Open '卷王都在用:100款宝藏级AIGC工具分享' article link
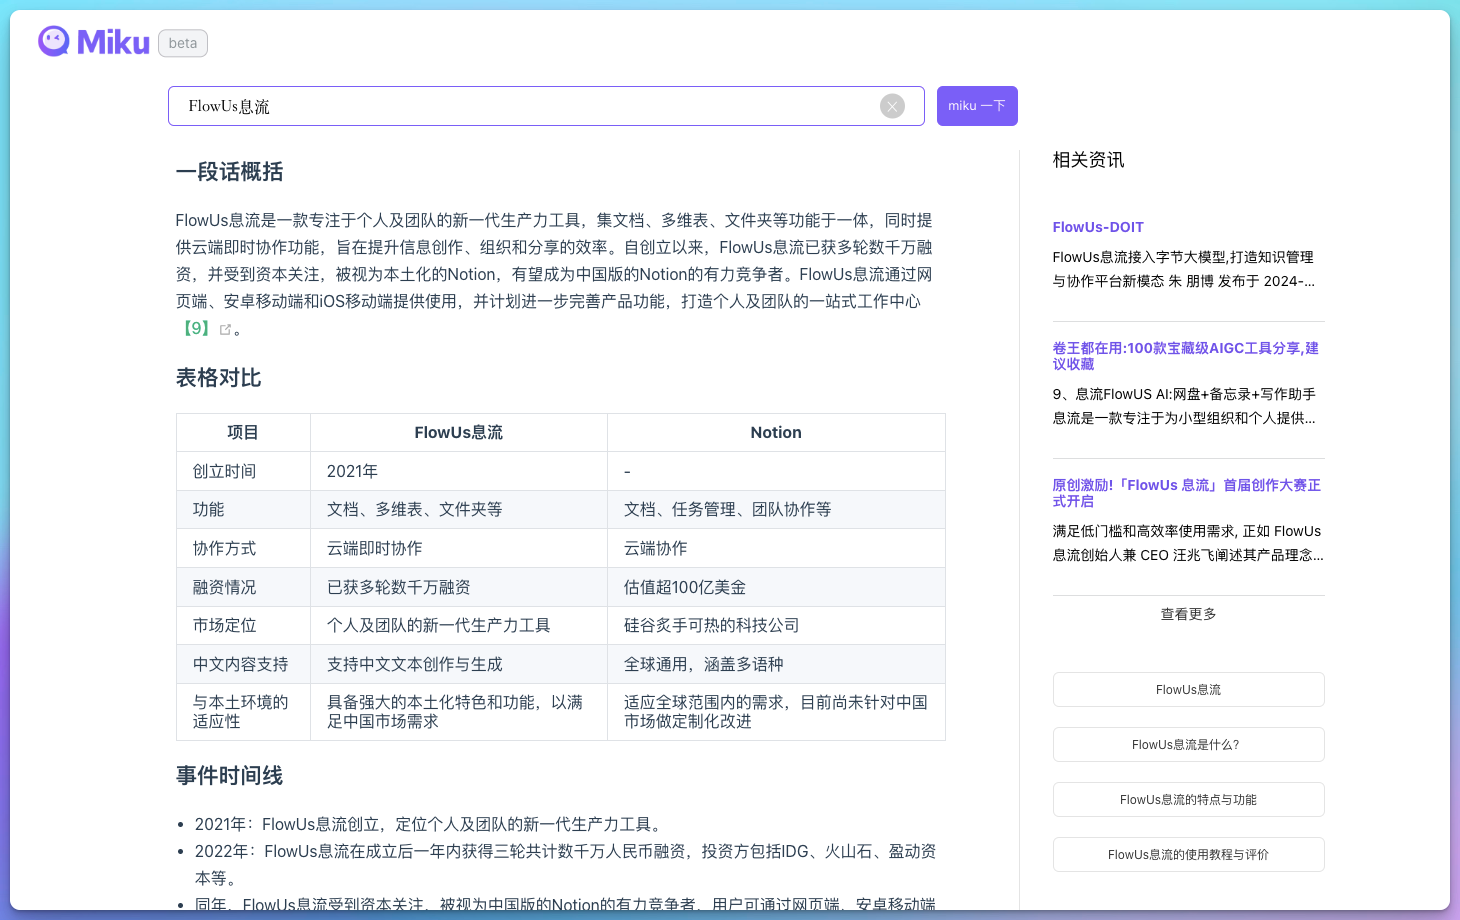 pos(1186,356)
